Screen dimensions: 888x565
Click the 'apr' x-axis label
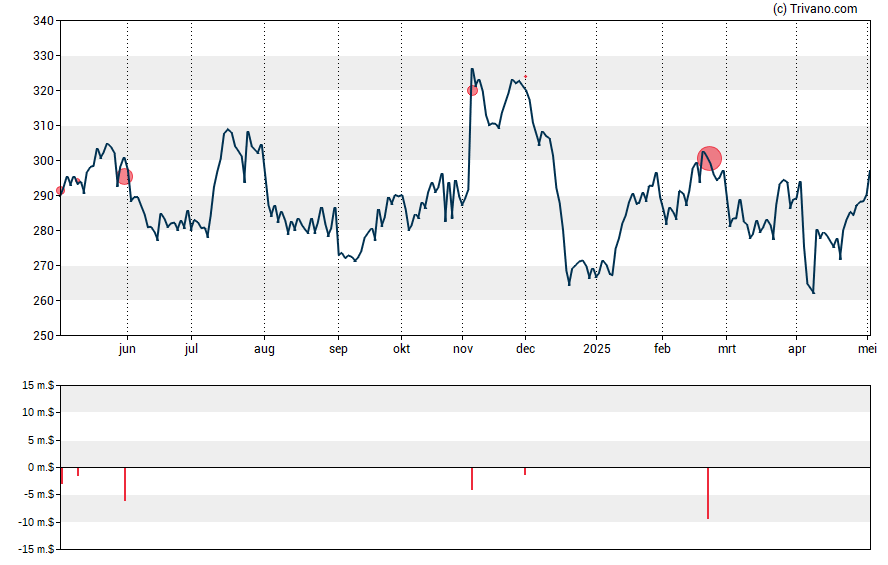click(797, 349)
